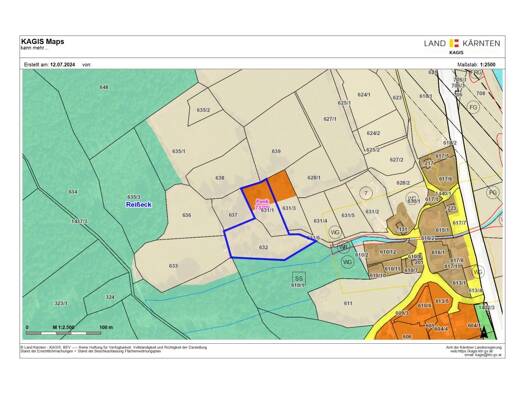Select the blue Reißeck place label
The height and width of the screenshot is (394, 525).
139,204
